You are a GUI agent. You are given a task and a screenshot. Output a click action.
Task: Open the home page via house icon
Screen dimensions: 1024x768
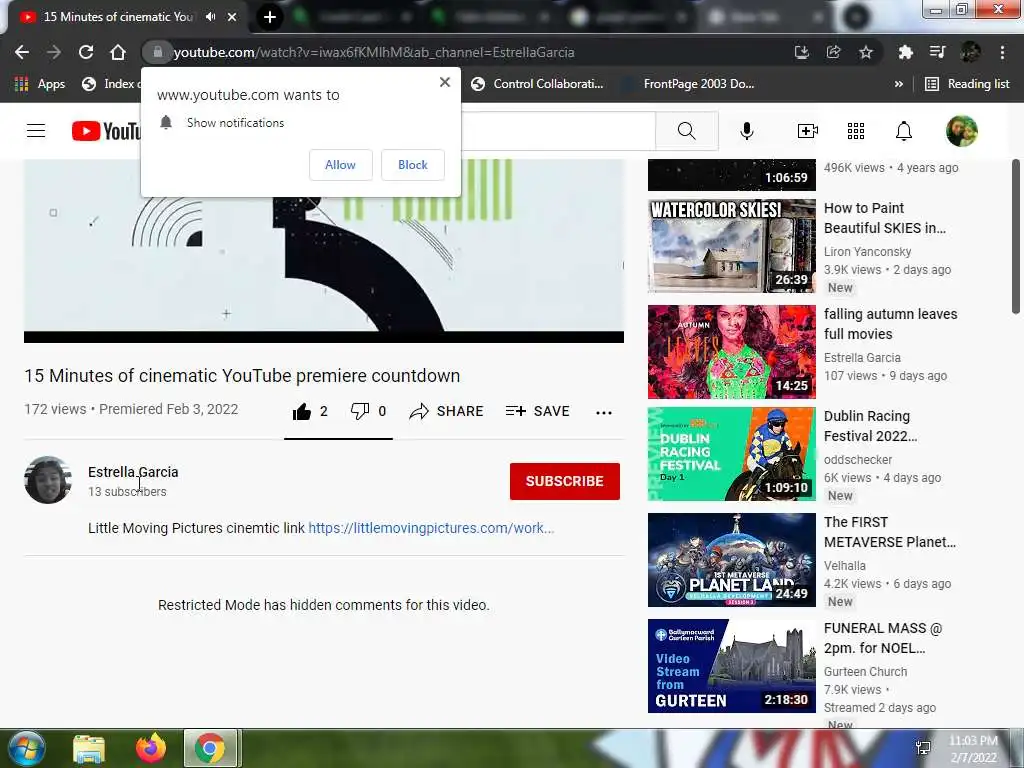click(x=118, y=52)
